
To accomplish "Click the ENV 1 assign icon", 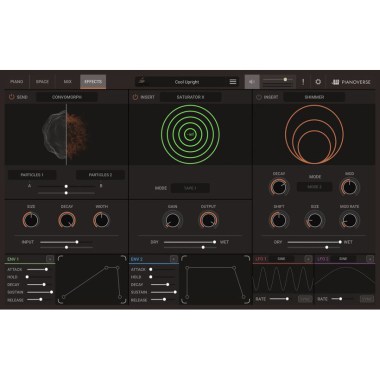I will click(x=50, y=259).
